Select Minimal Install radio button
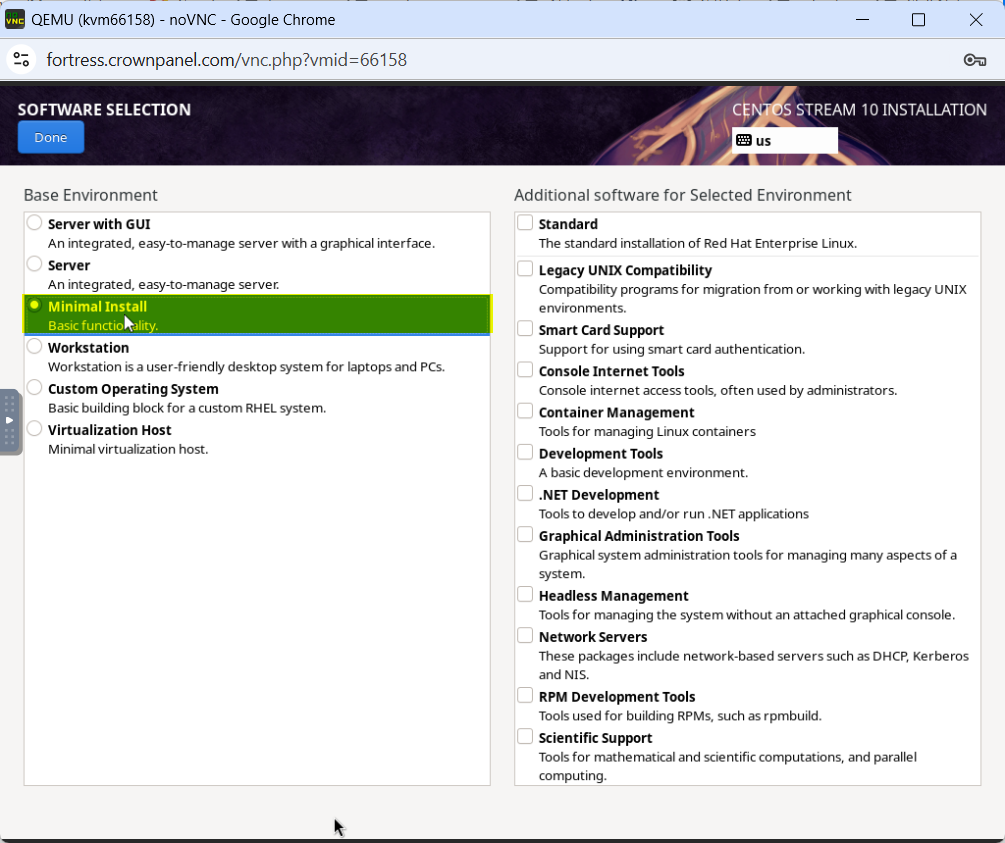 tap(35, 305)
